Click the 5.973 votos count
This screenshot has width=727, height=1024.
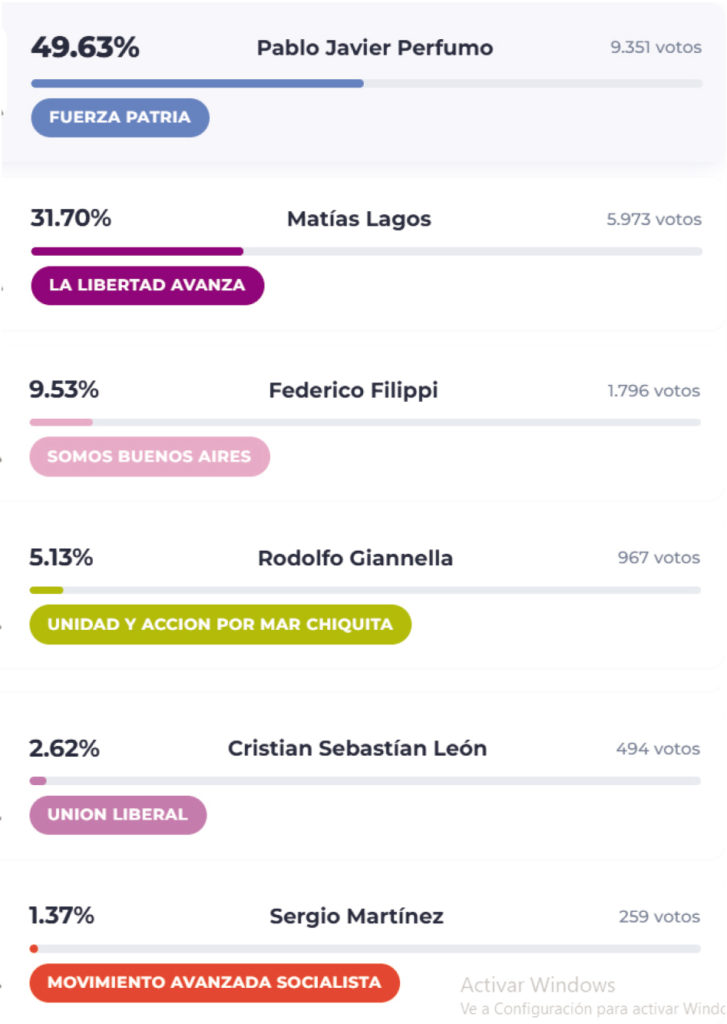[653, 219]
